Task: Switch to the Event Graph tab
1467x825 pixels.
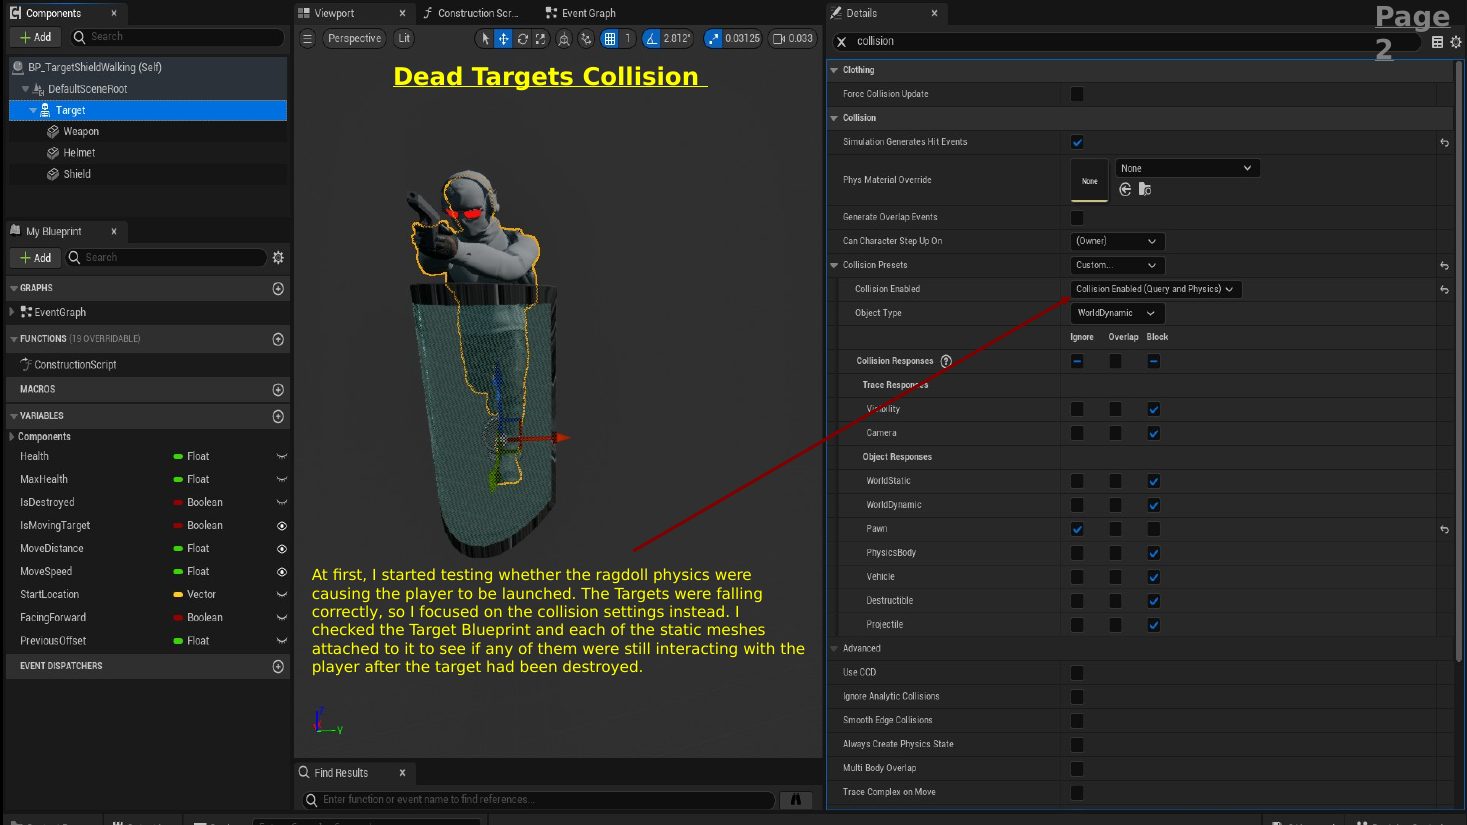Action: [581, 13]
